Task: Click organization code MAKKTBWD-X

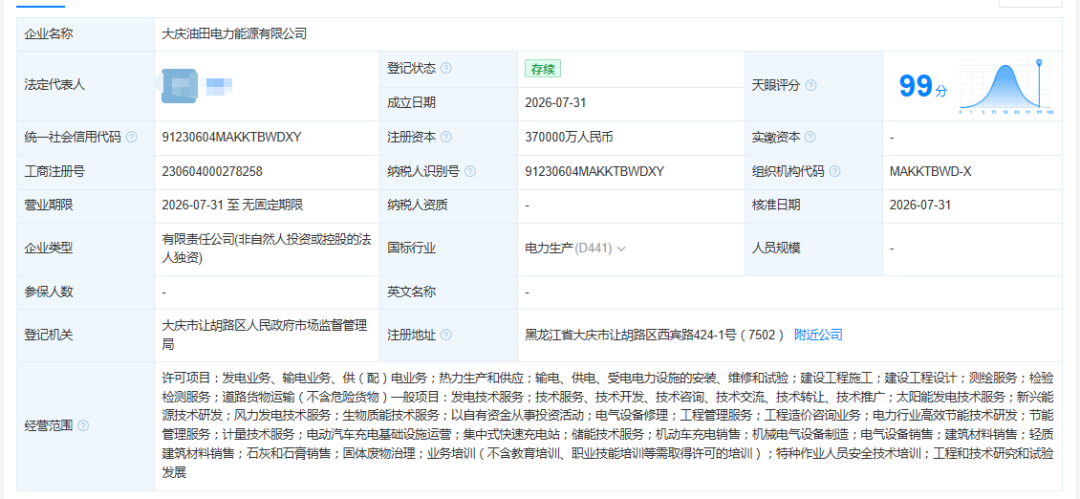Action: [x=931, y=172]
